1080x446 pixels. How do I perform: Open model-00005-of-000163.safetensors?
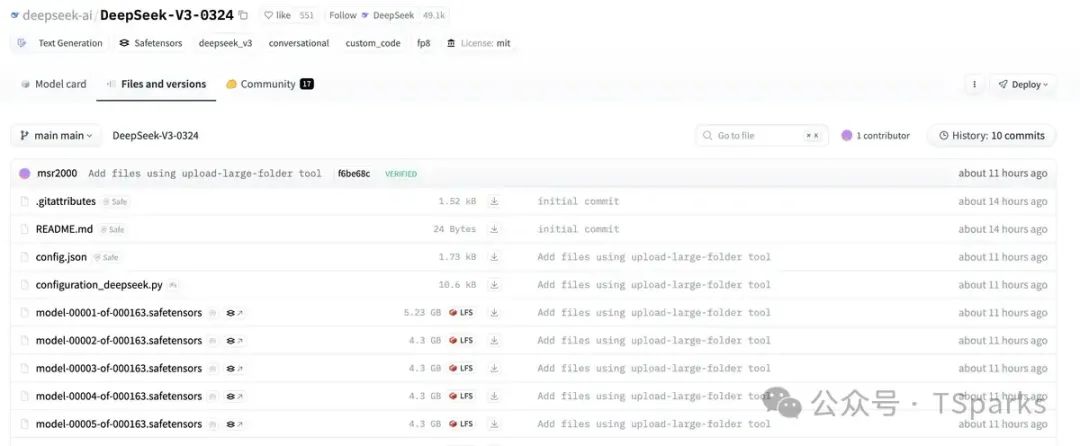pyautogui.click(x=118, y=424)
